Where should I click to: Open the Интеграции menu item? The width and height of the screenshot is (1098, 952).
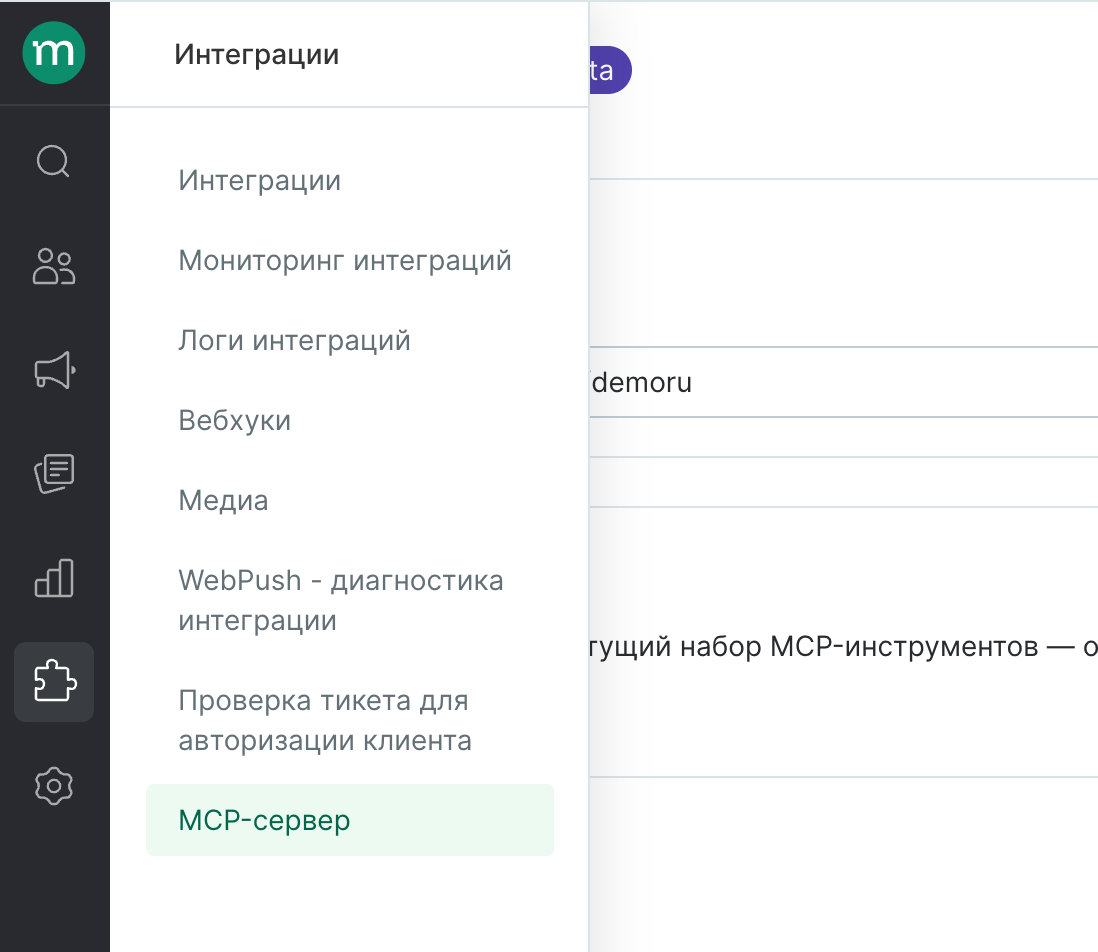(260, 181)
